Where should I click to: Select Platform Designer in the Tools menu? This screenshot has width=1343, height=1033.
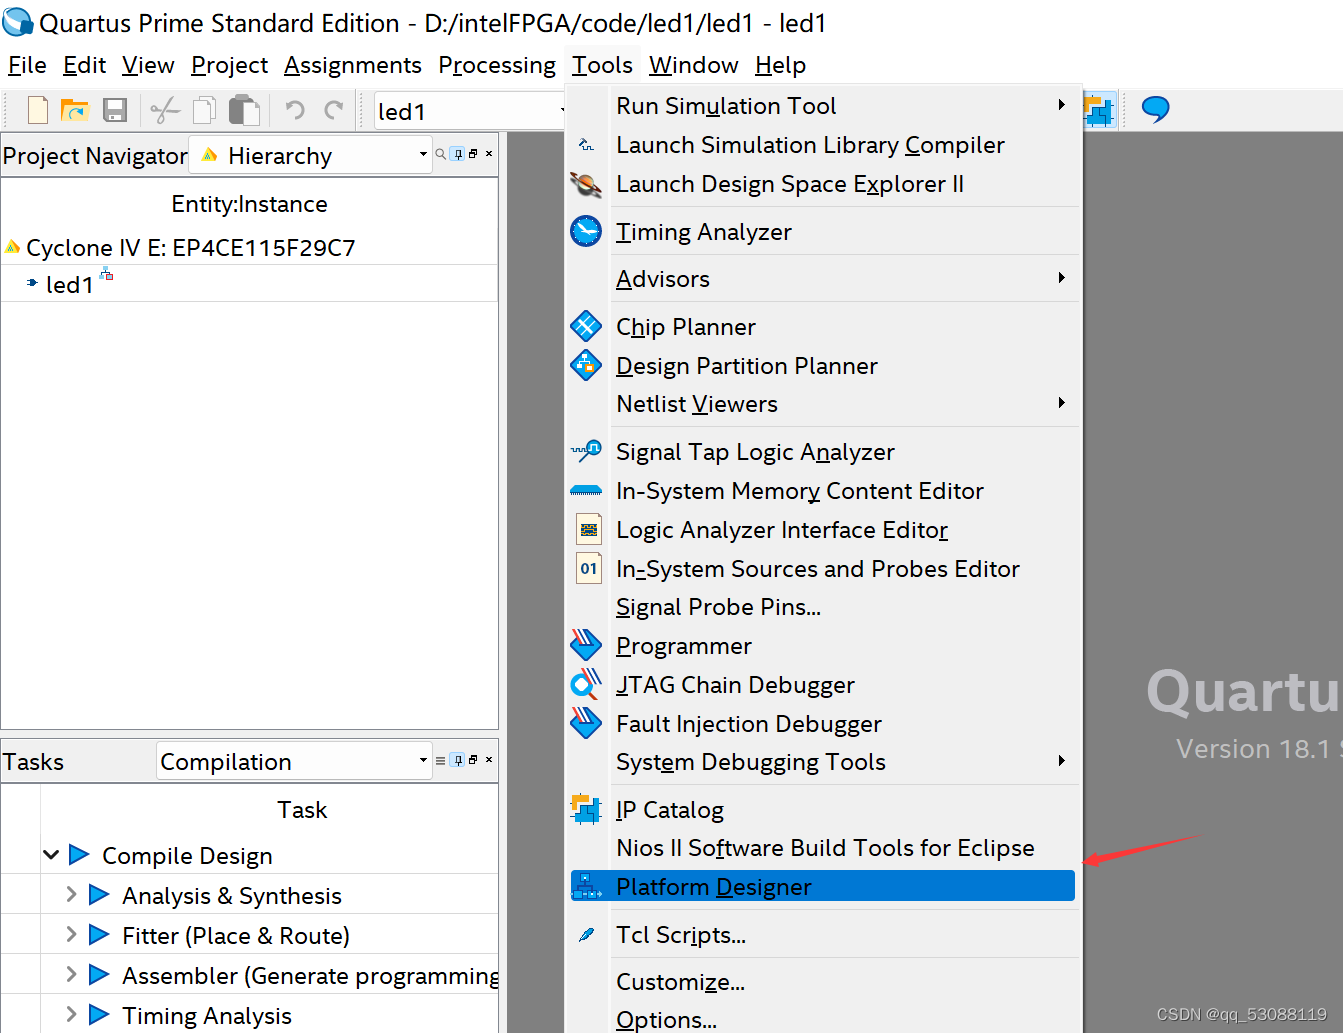pyautogui.click(x=822, y=886)
